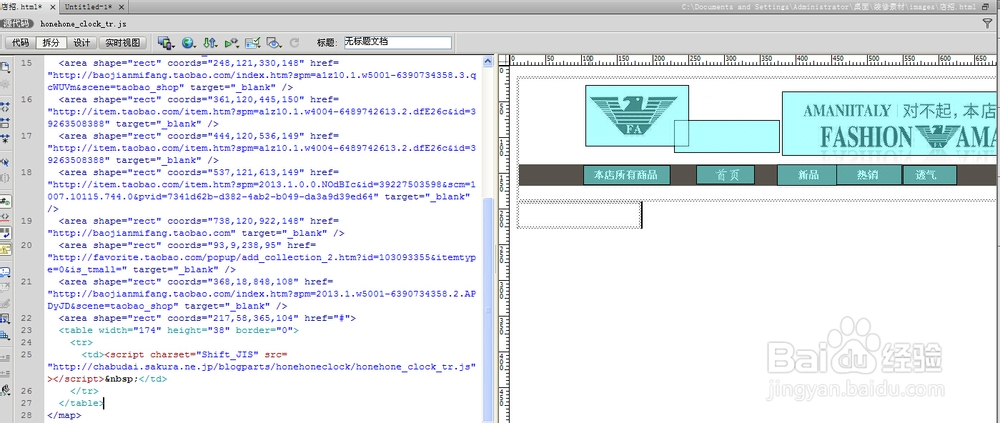
Task: Click the Select Parent Tag icon
Action: click(x=6, y=162)
